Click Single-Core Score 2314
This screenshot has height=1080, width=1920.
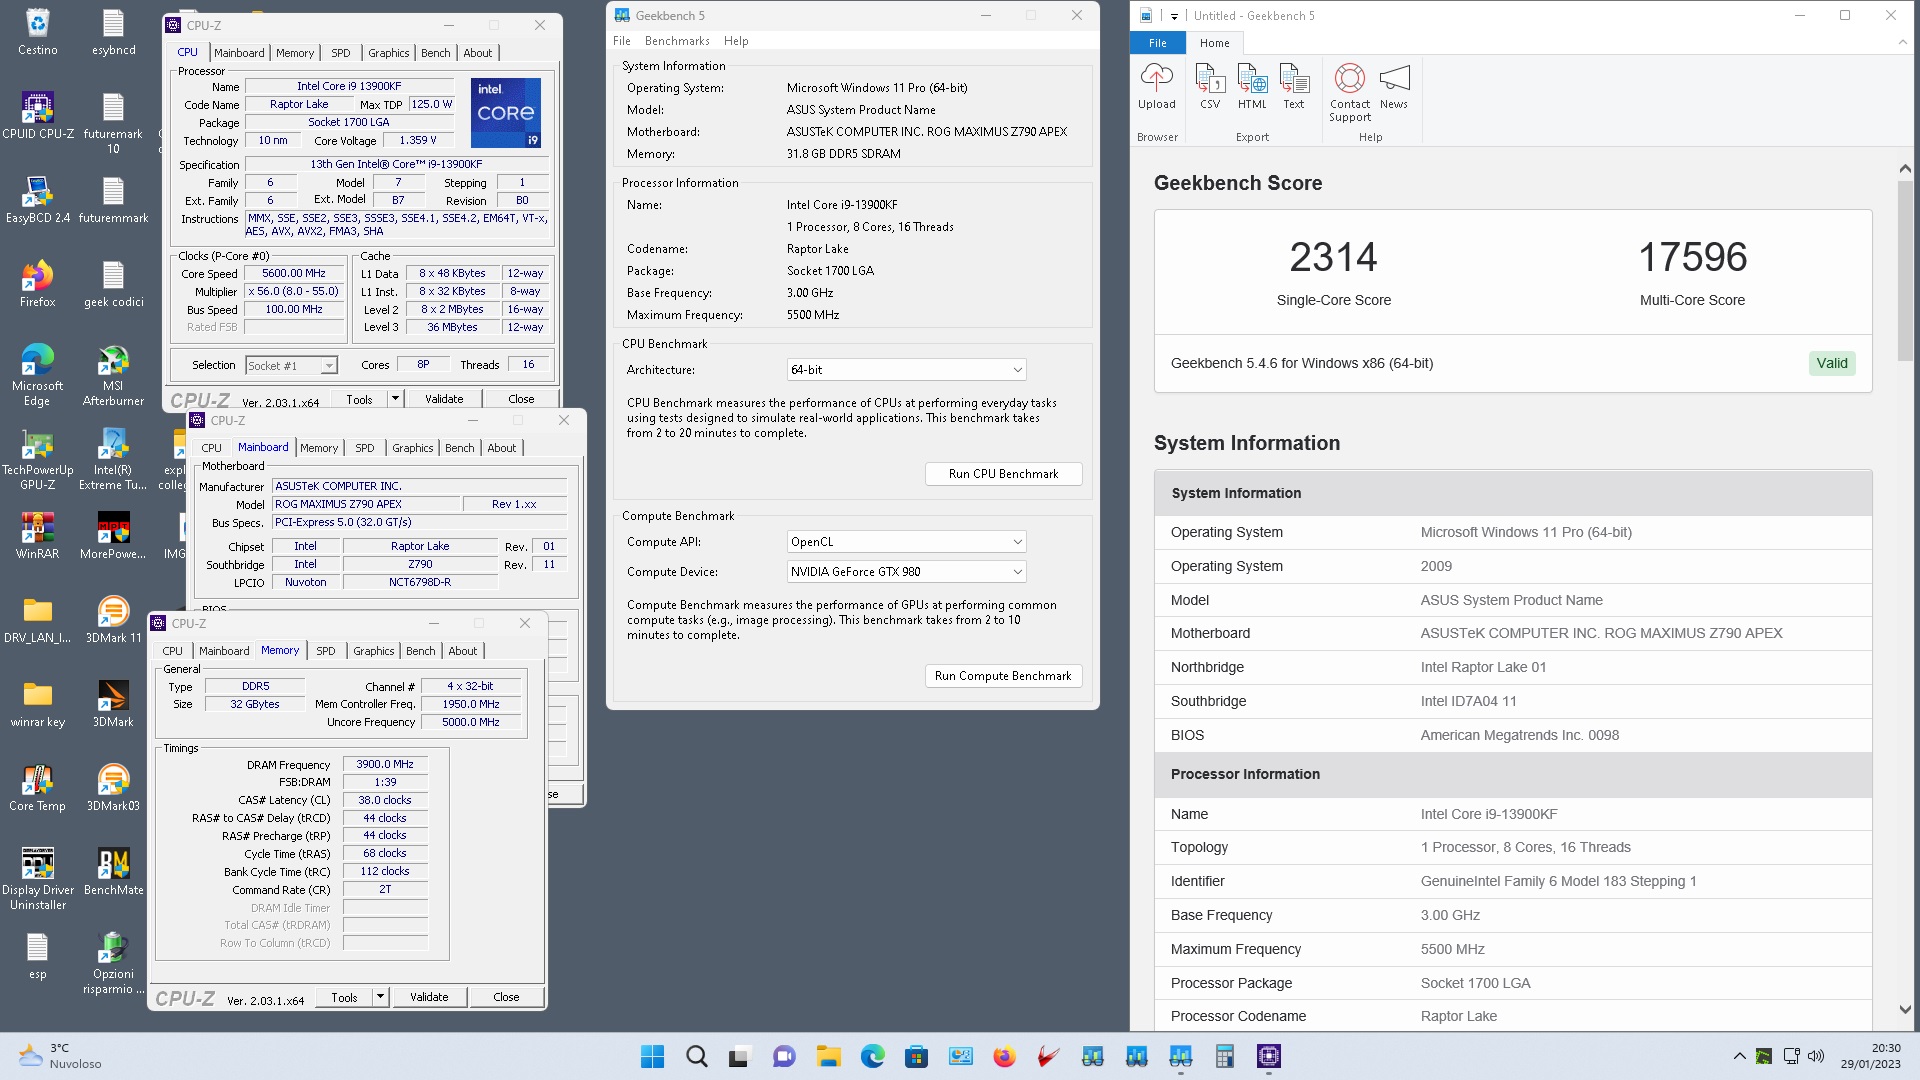(1333, 258)
